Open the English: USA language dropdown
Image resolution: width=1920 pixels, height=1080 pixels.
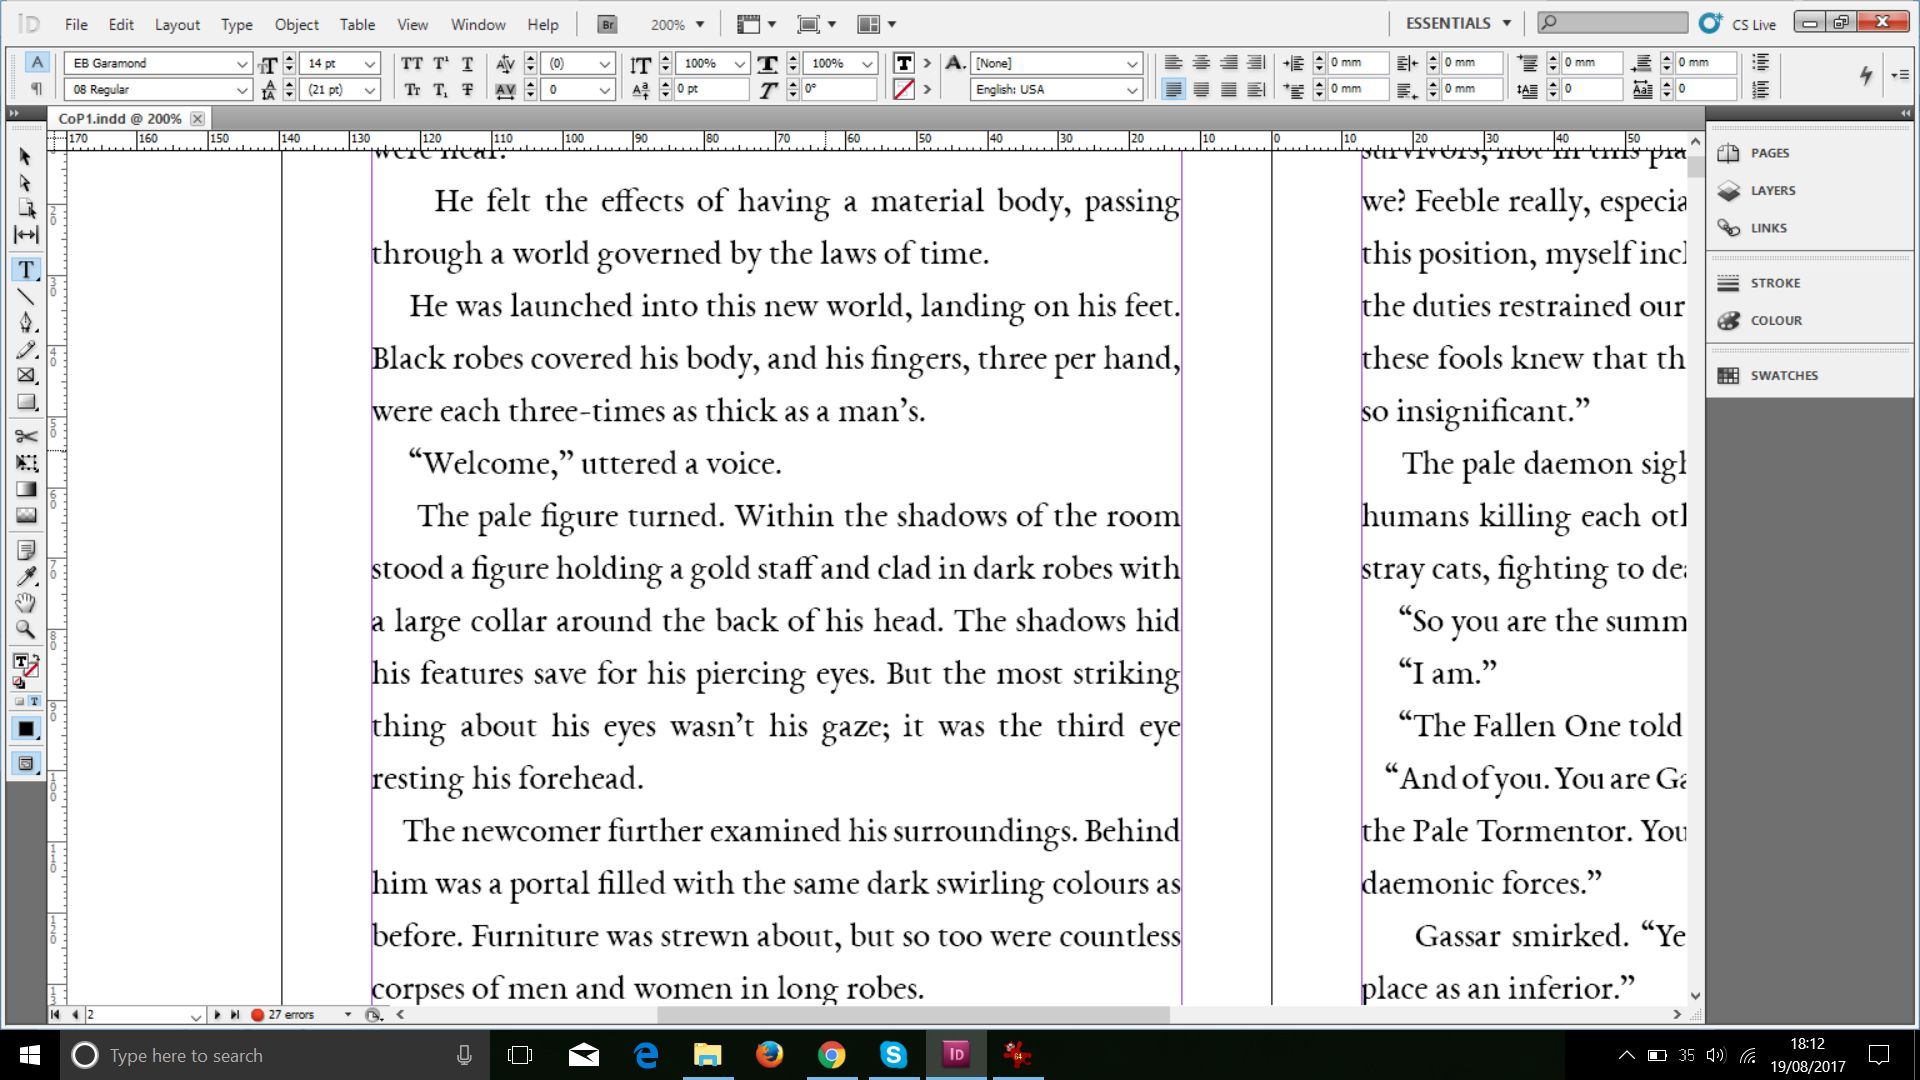coord(1131,89)
